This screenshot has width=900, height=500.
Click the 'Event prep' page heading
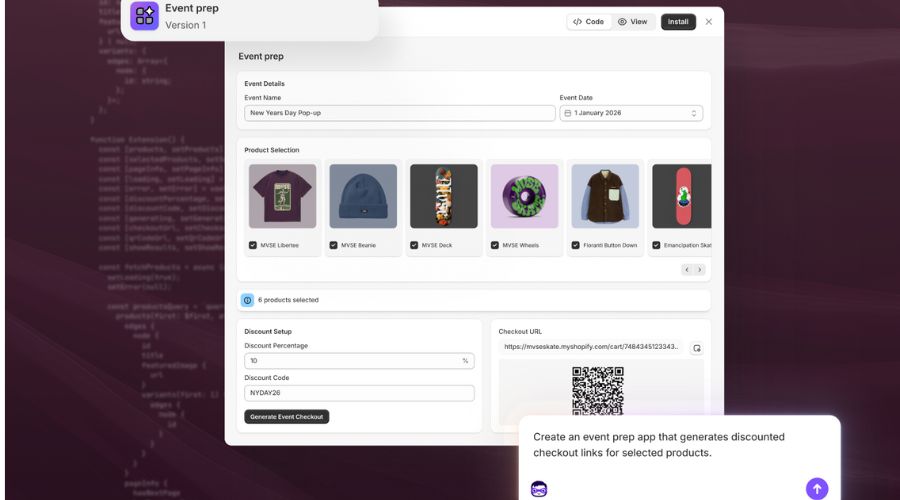pyautogui.click(x=261, y=56)
